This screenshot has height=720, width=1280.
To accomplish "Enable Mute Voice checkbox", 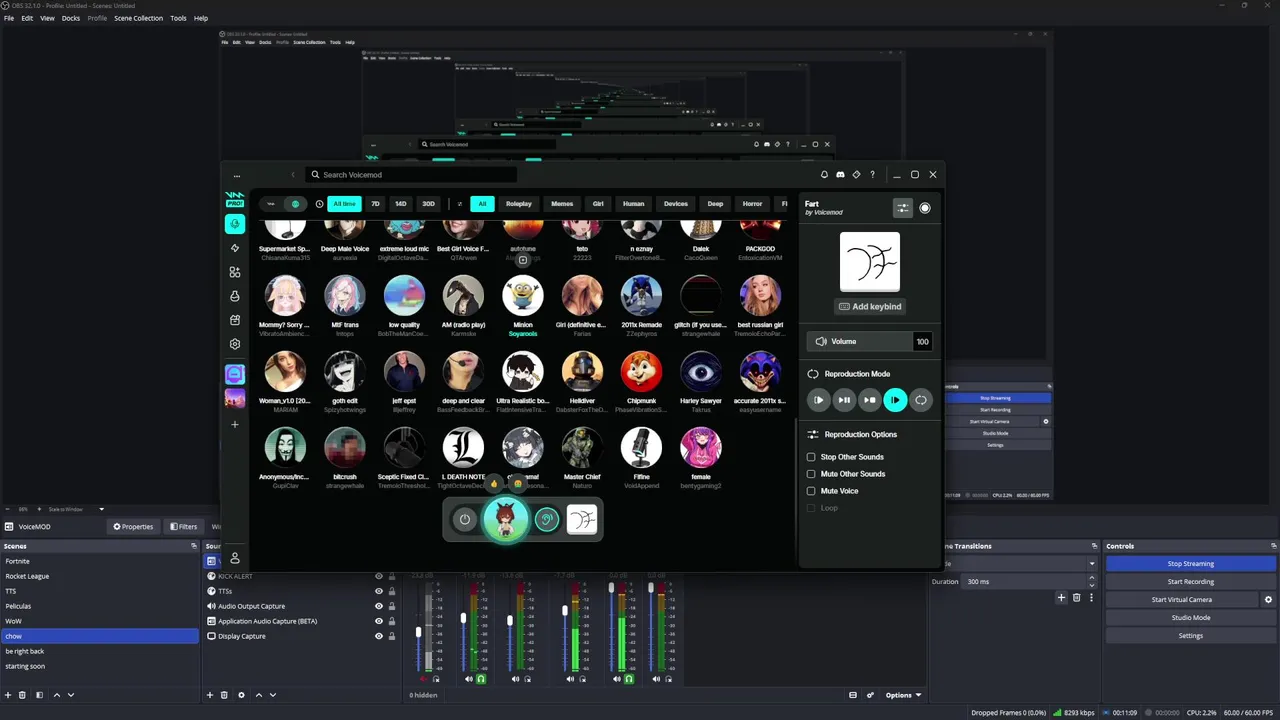I will click(x=811, y=491).
